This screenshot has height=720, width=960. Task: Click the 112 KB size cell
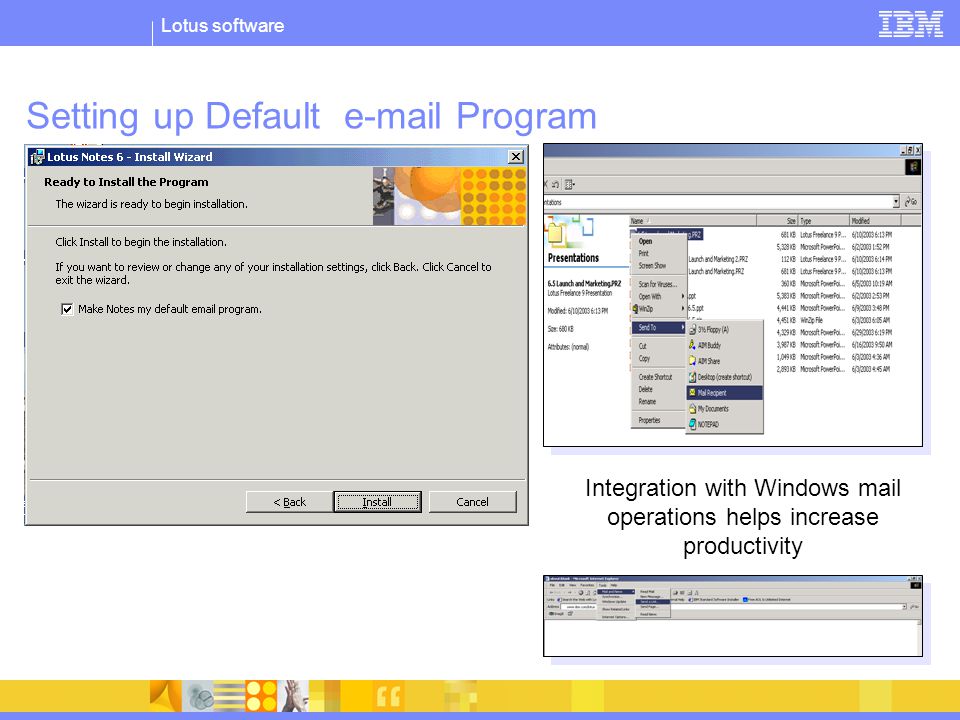pos(788,259)
